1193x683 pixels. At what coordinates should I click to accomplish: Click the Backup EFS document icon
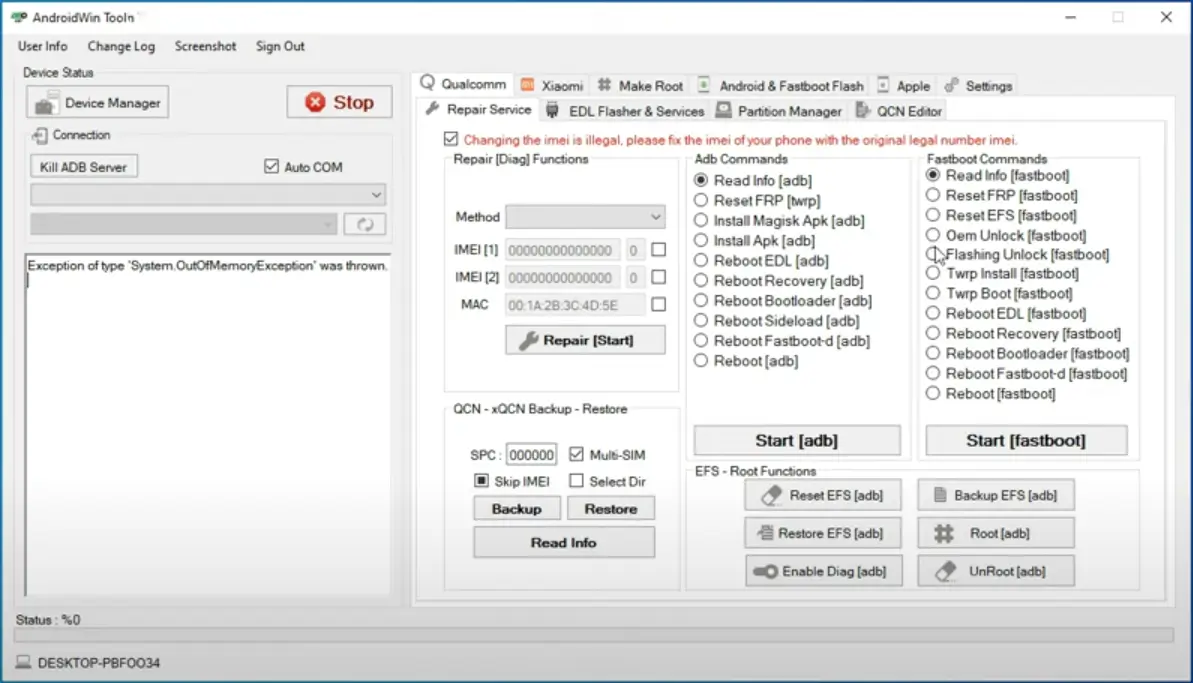(940, 495)
